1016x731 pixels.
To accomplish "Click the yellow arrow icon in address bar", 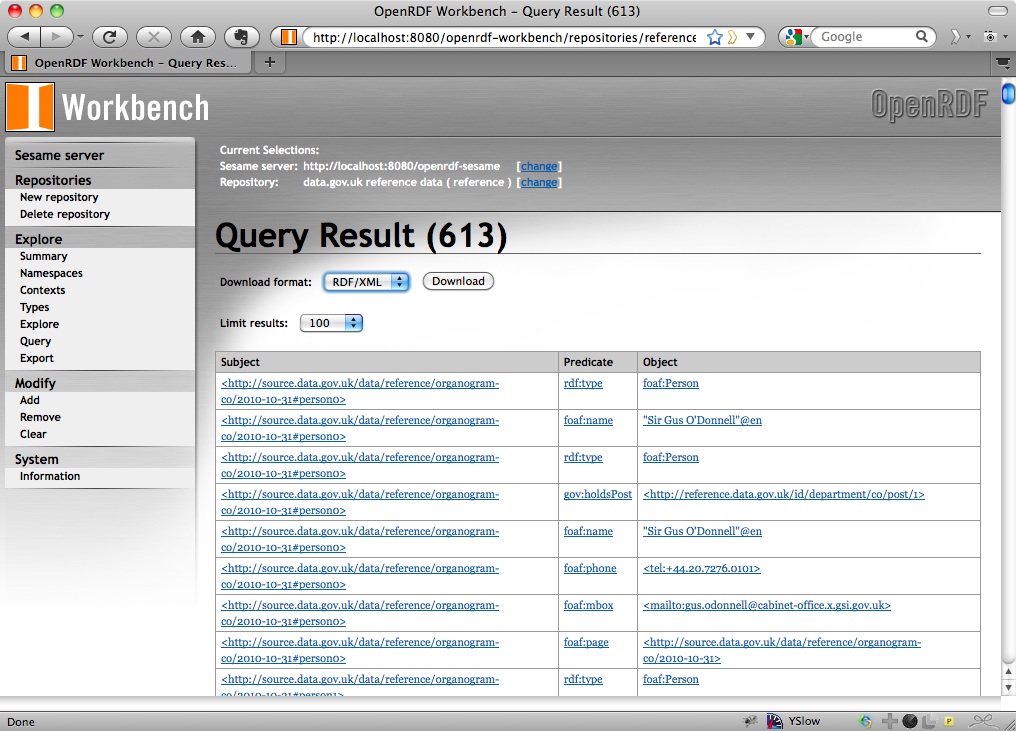I will point(732,37).
